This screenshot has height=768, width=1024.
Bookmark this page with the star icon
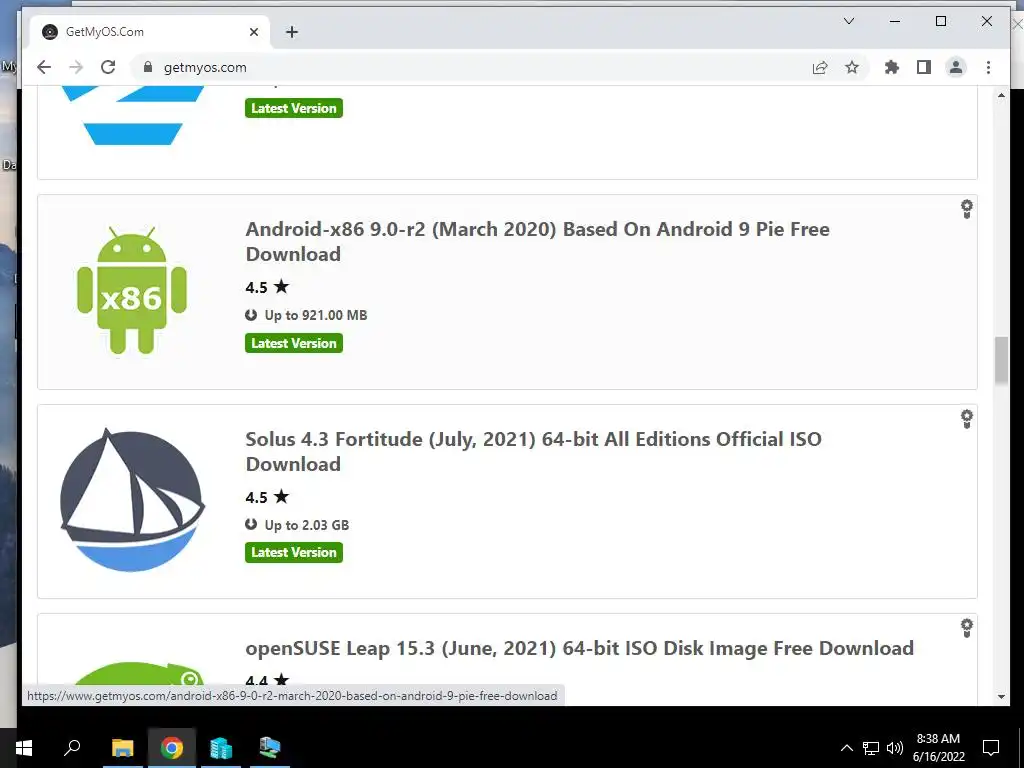tap(852, 67)
